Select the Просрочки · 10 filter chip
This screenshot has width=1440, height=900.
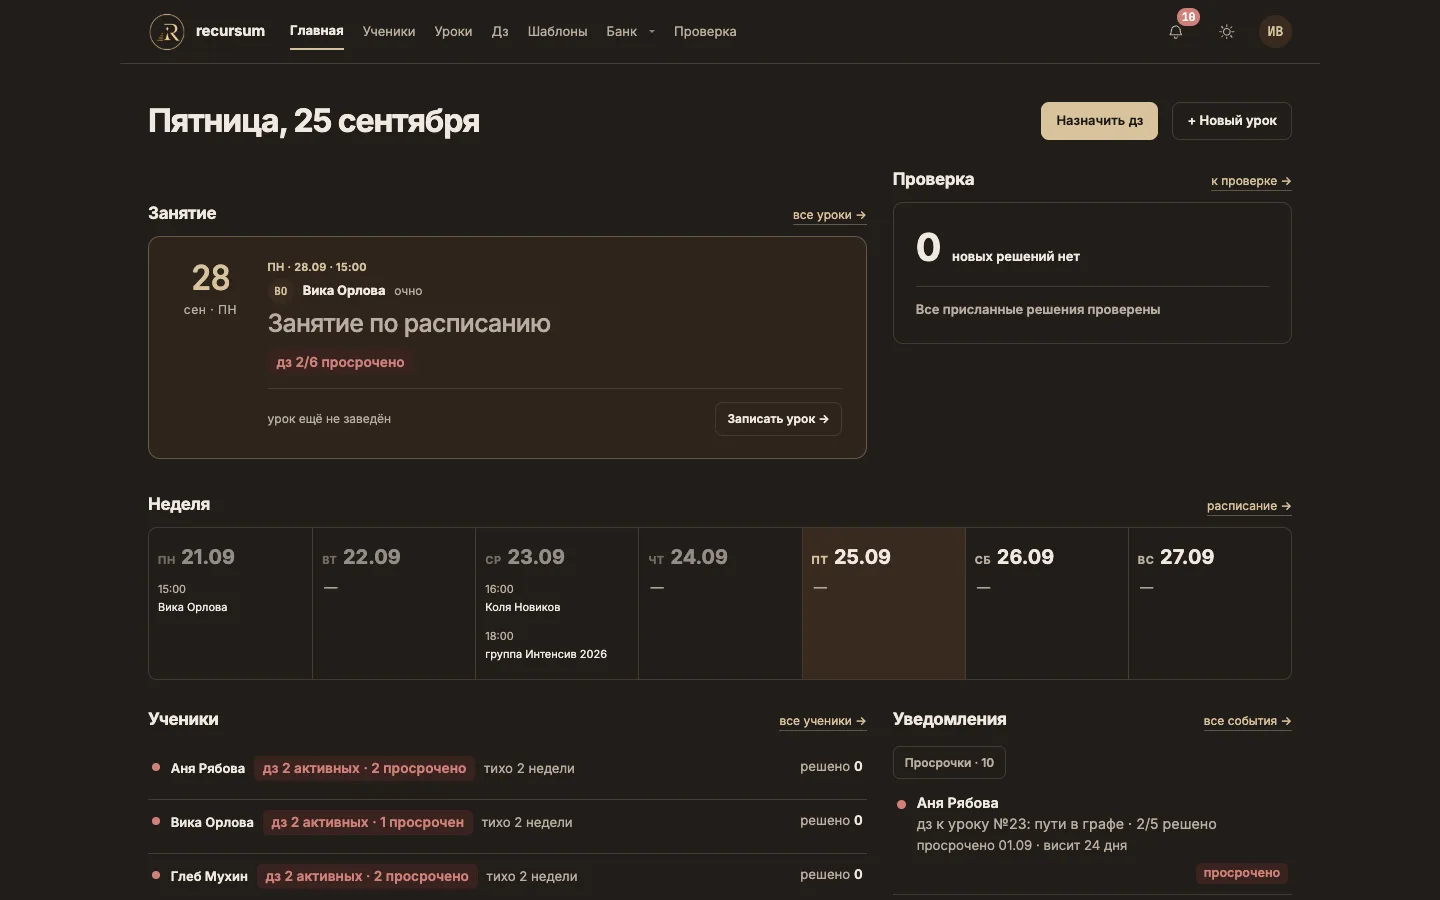point(949,763)
